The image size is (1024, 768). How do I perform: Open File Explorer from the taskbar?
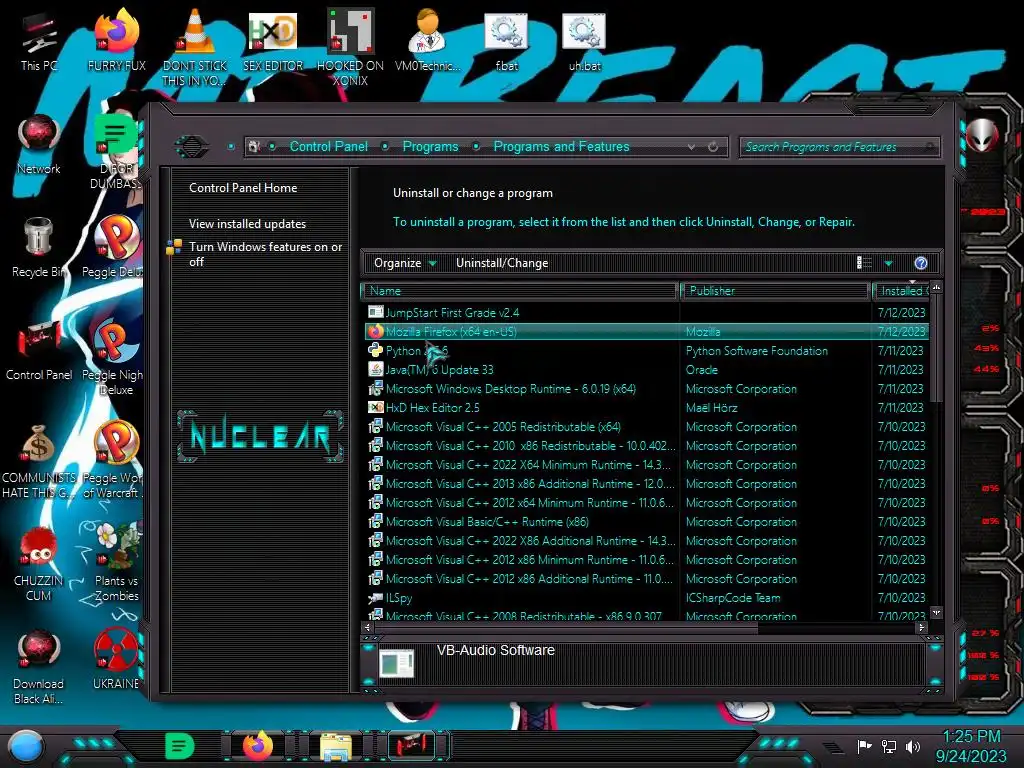(336, 746)
